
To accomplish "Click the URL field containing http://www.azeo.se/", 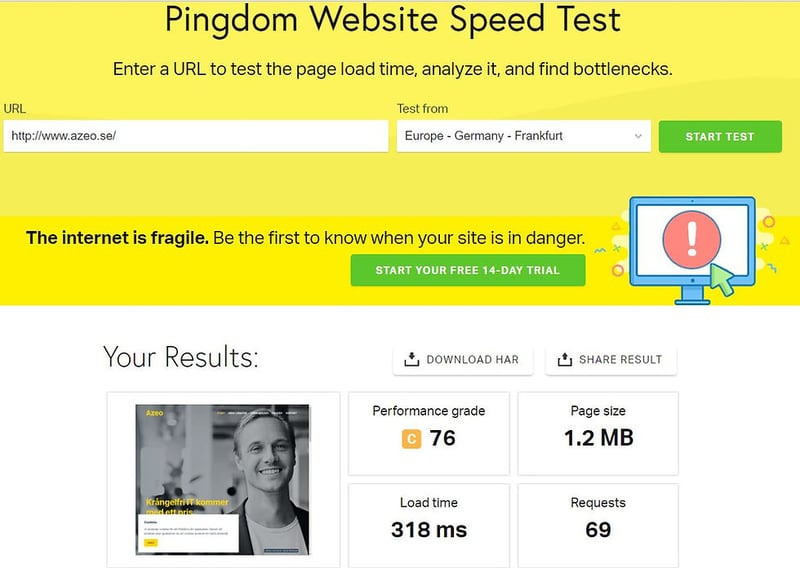I will pos(195,136).
